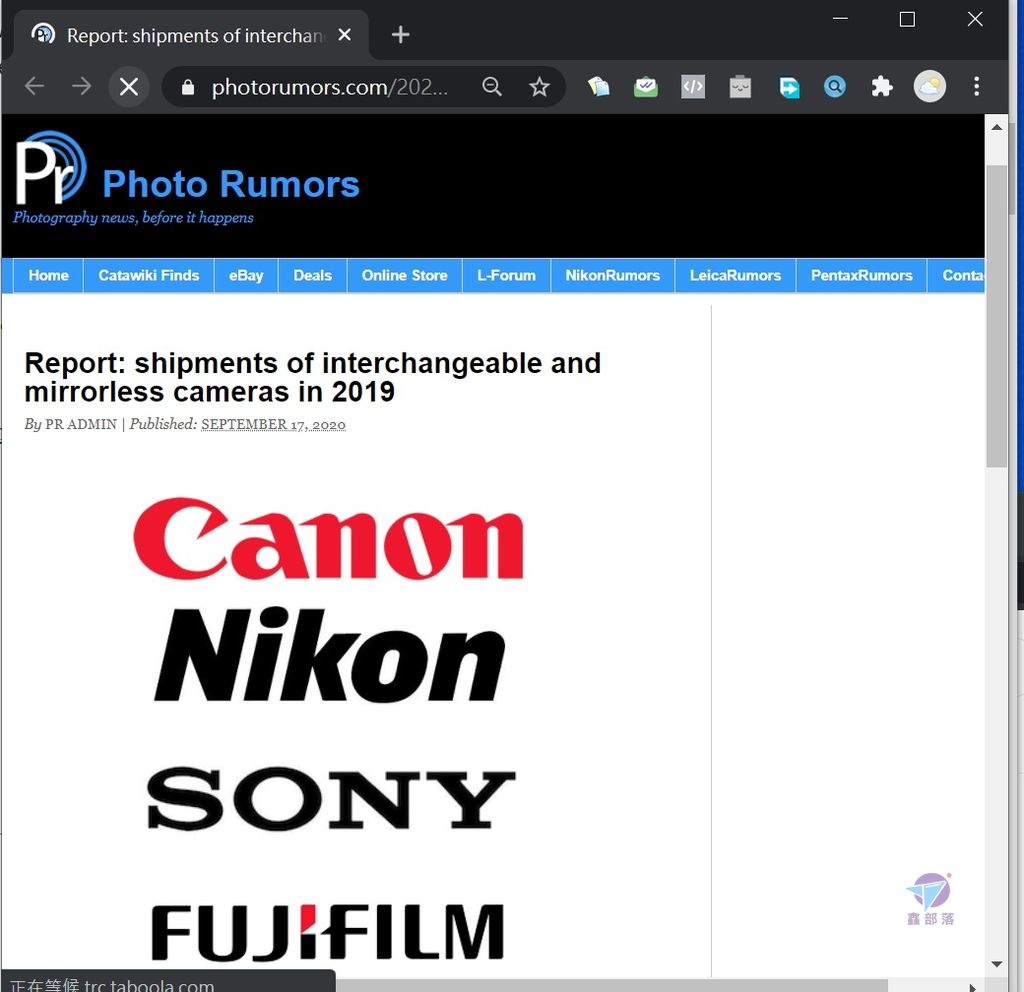1024x992 pixels.
Task: Click the Fujifilm logo image
Action: 328,933
